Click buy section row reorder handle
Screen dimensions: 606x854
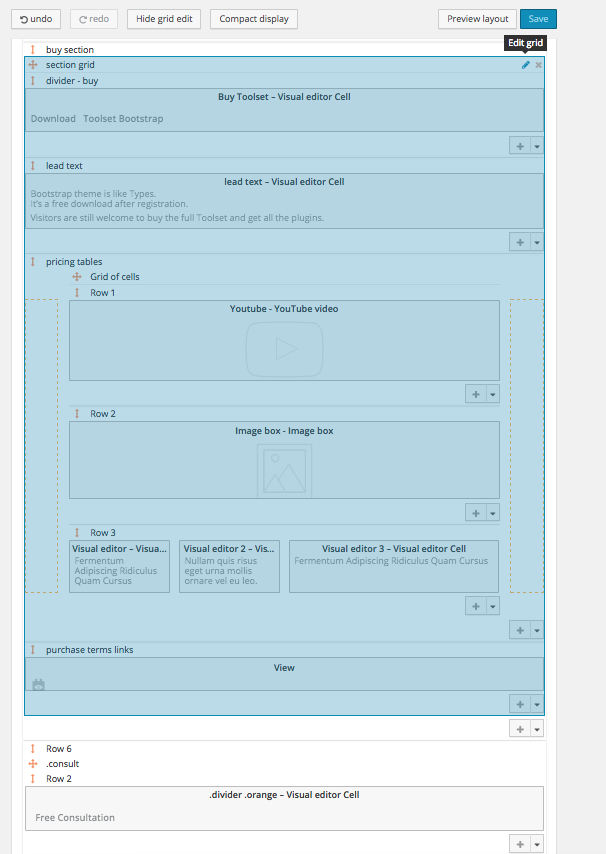coord(33,50)
